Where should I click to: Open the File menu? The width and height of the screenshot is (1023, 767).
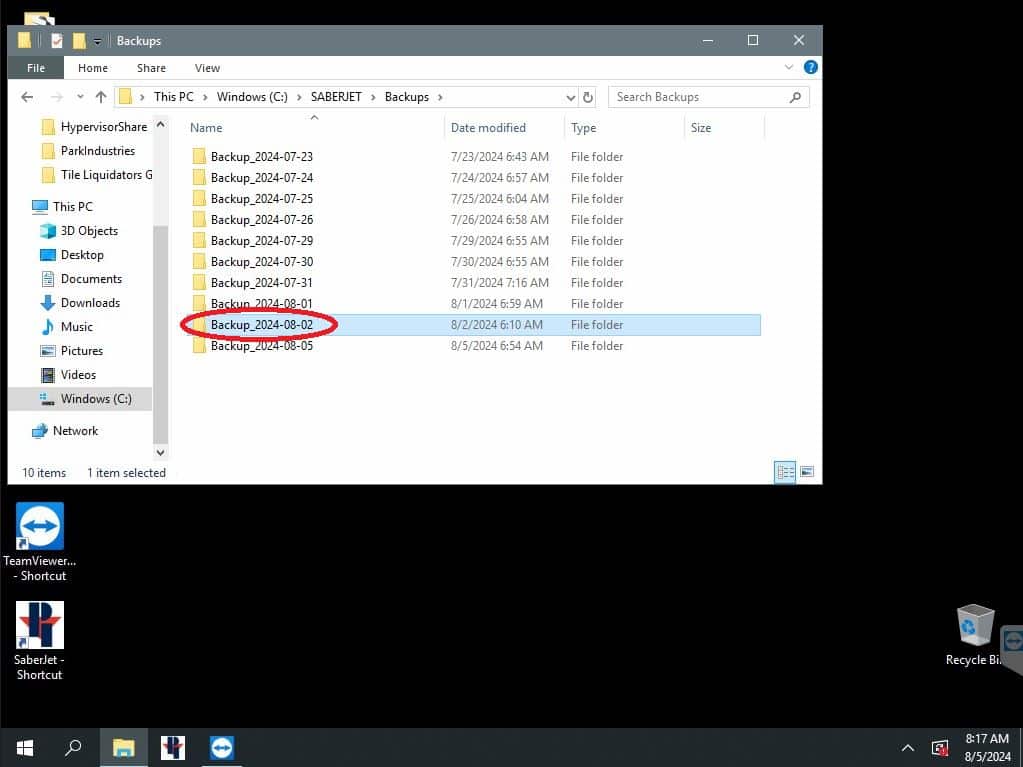tap(36, 68)
